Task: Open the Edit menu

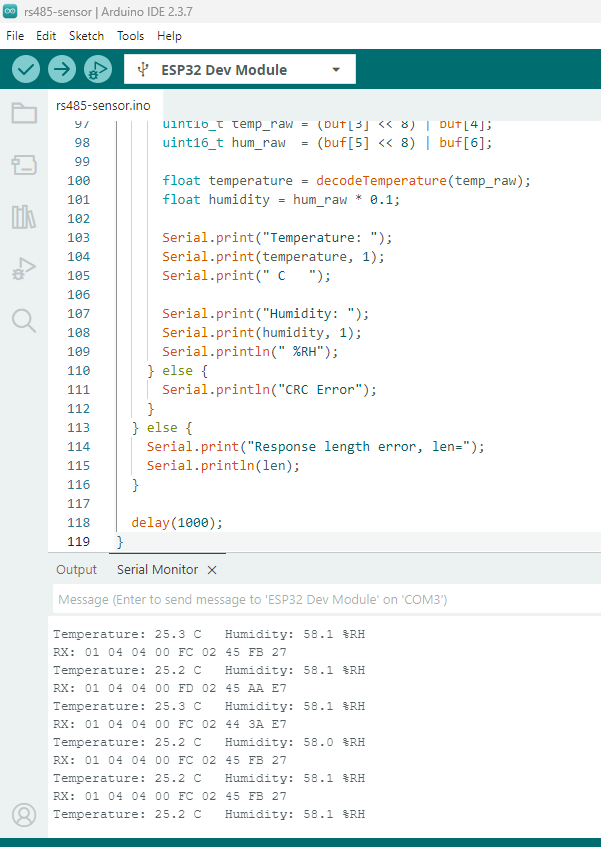Action: coord(46,36)
